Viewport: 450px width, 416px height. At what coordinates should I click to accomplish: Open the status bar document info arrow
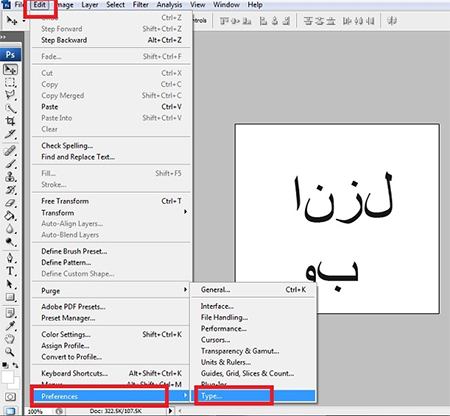(171, 411)
